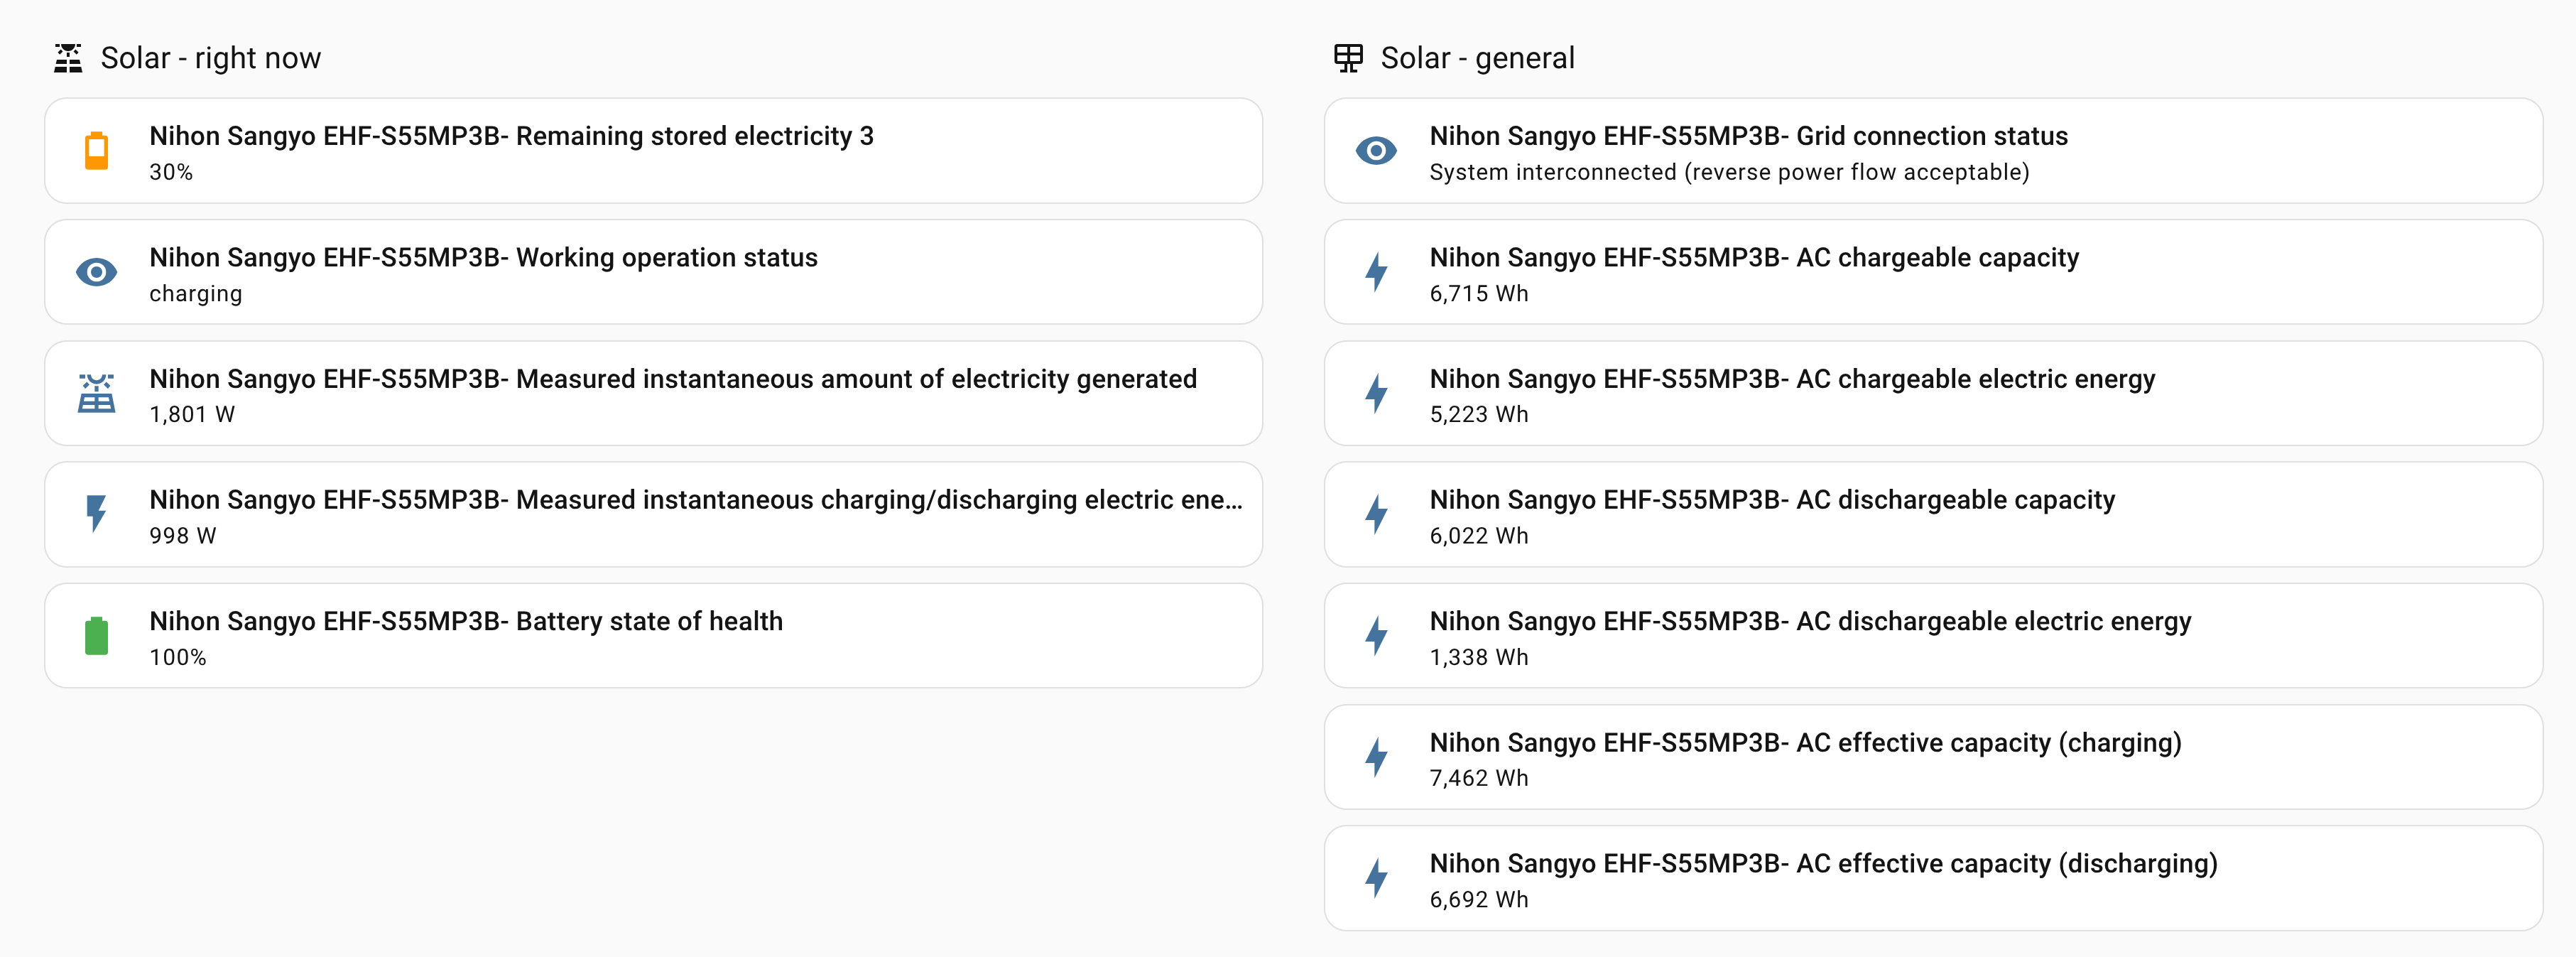Click the lightning bolt icon for AC chargeable capacity
The height and width of the screenshot is (957, 2576).
[1377, 272]
